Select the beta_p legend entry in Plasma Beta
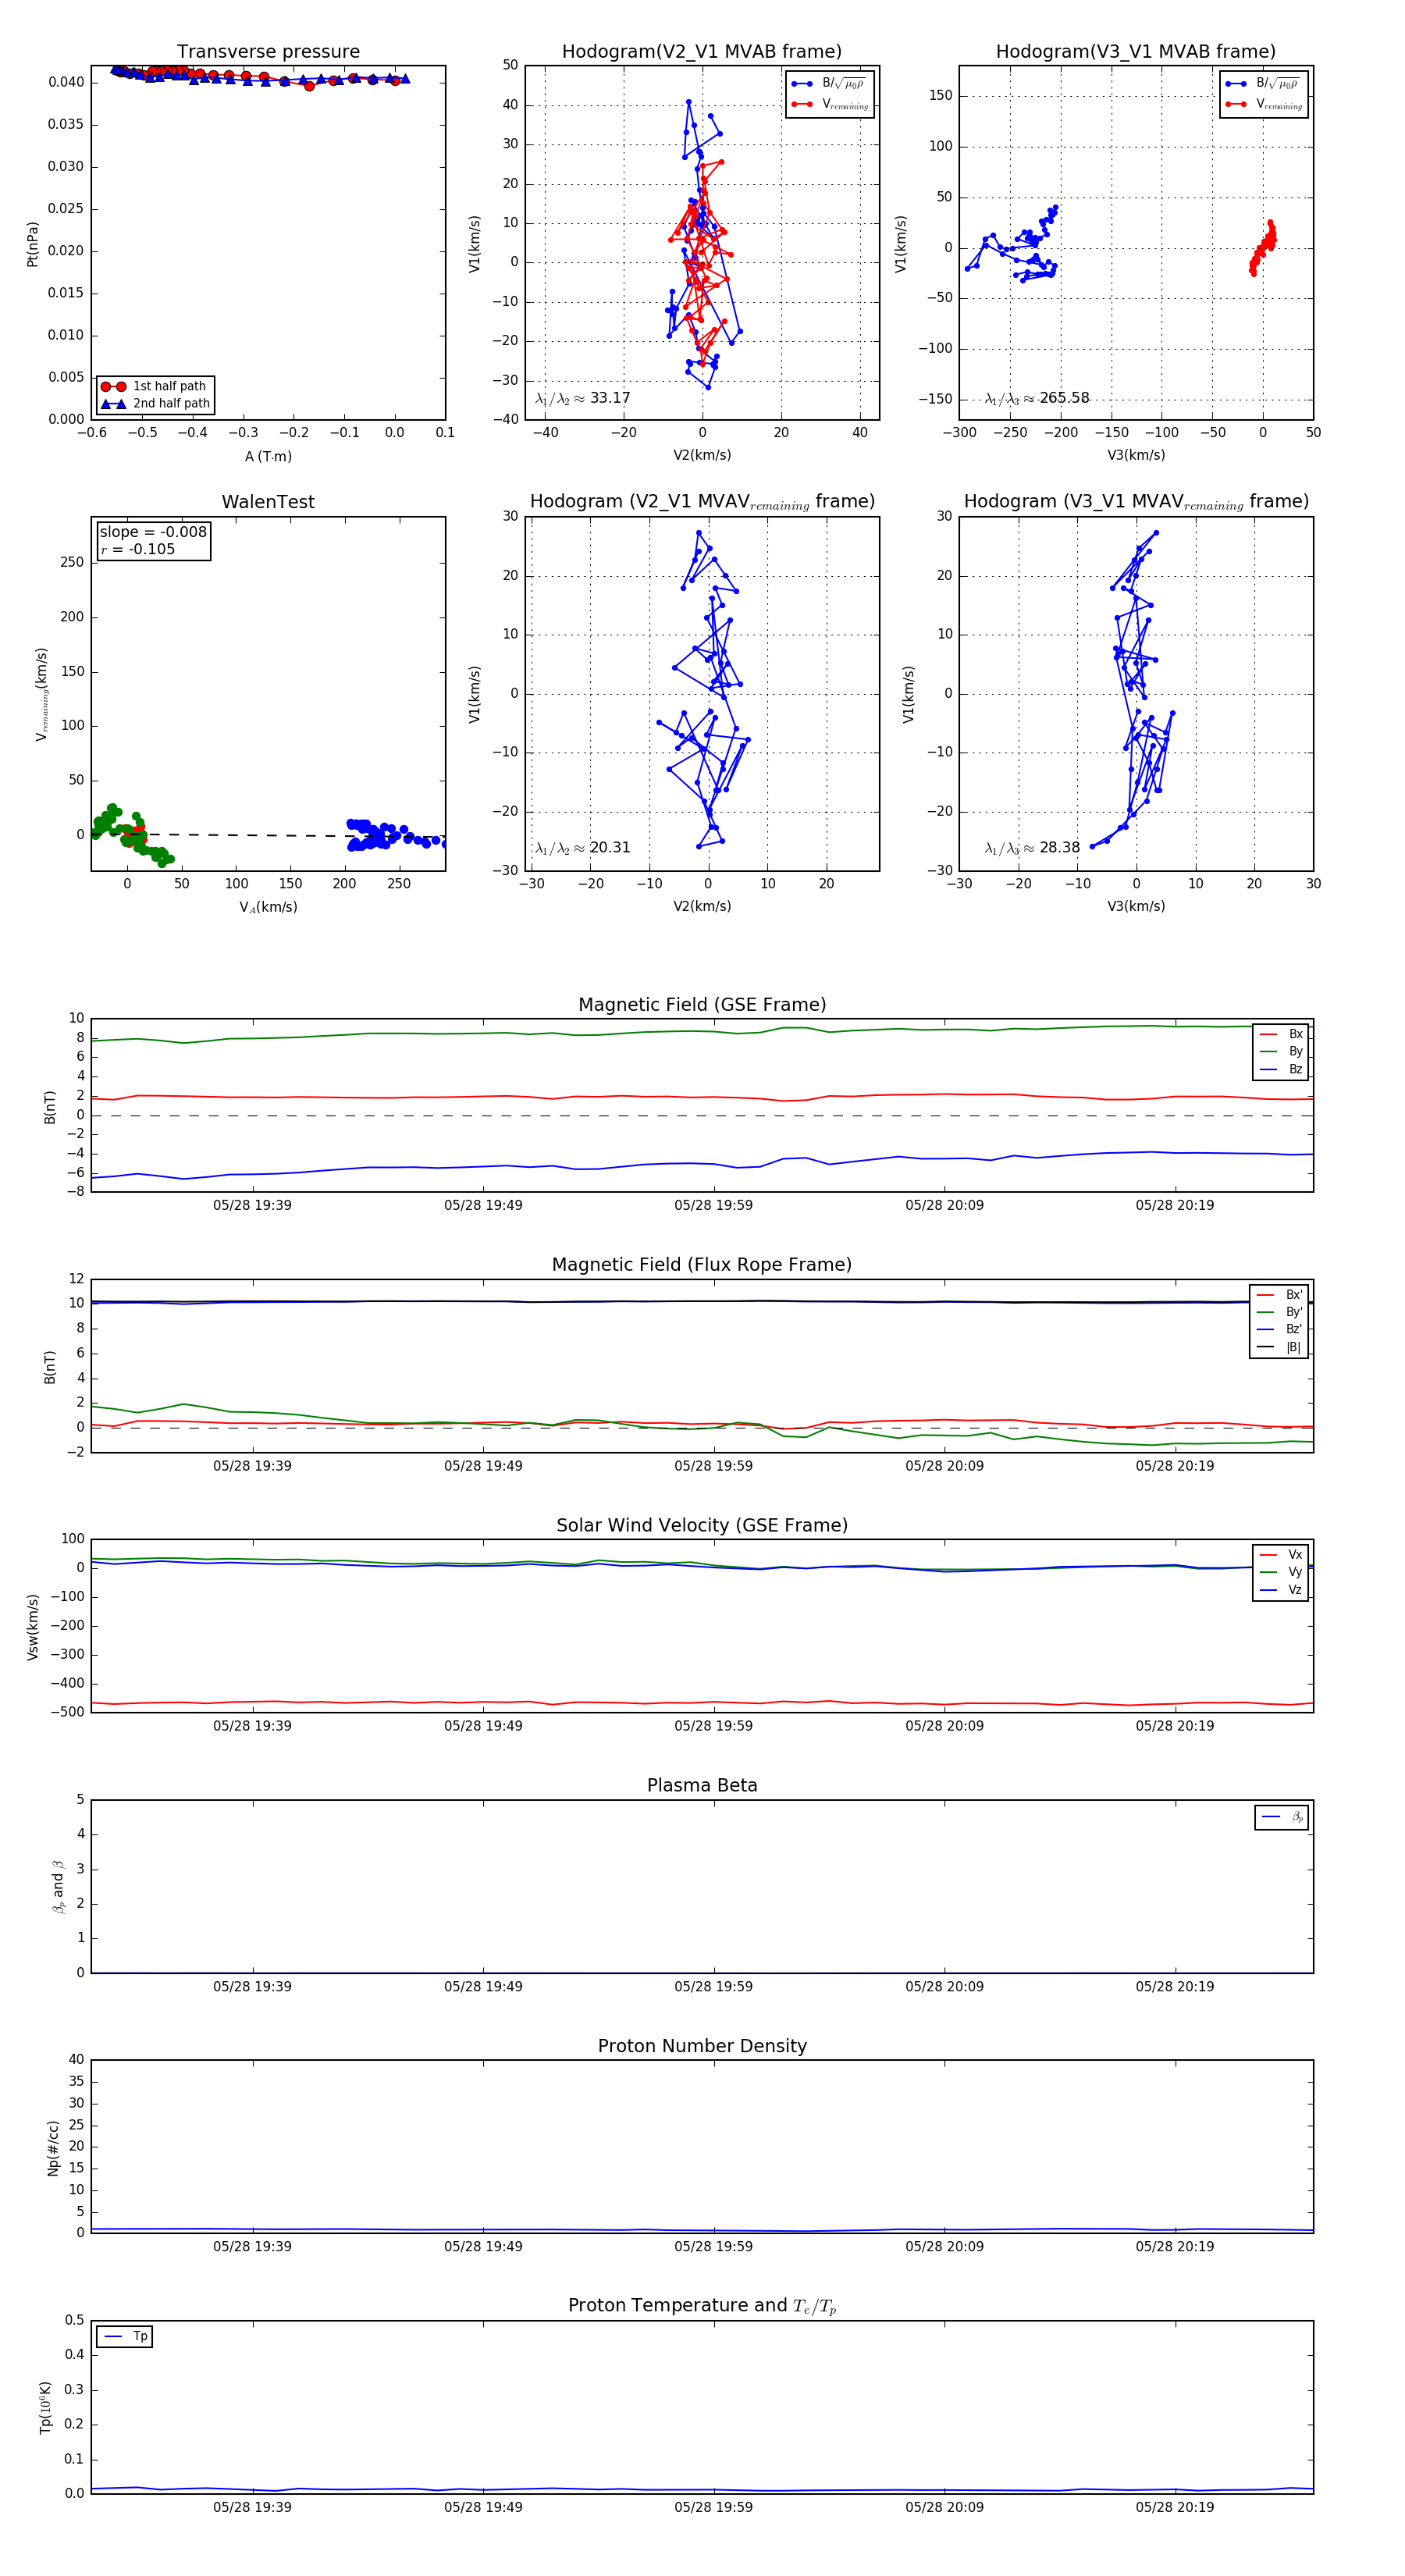 (1282, 1817)
